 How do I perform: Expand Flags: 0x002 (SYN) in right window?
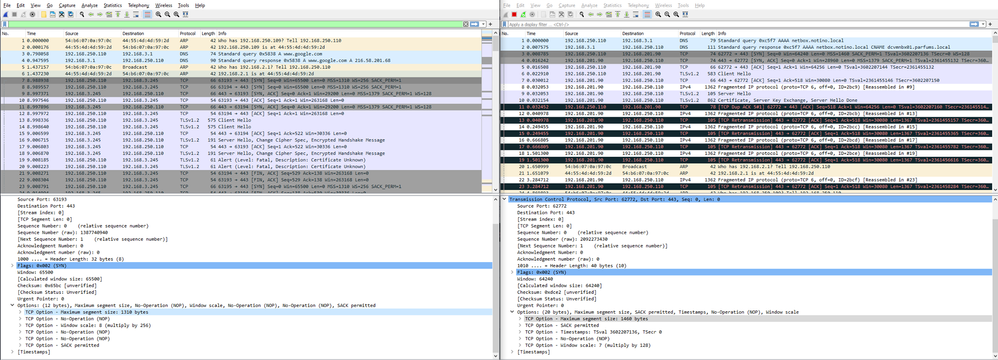tap(512, 272)
